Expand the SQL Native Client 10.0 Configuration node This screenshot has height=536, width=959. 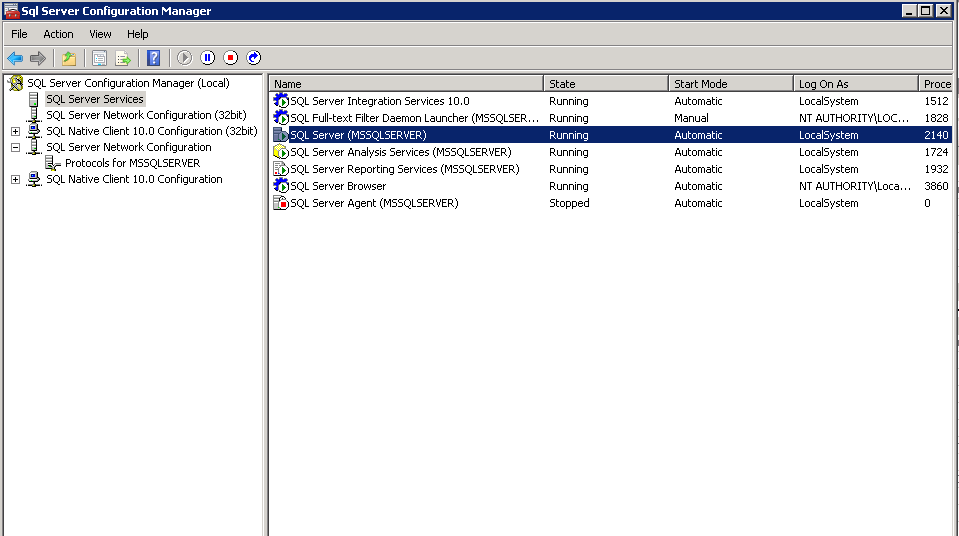(15, 179)
